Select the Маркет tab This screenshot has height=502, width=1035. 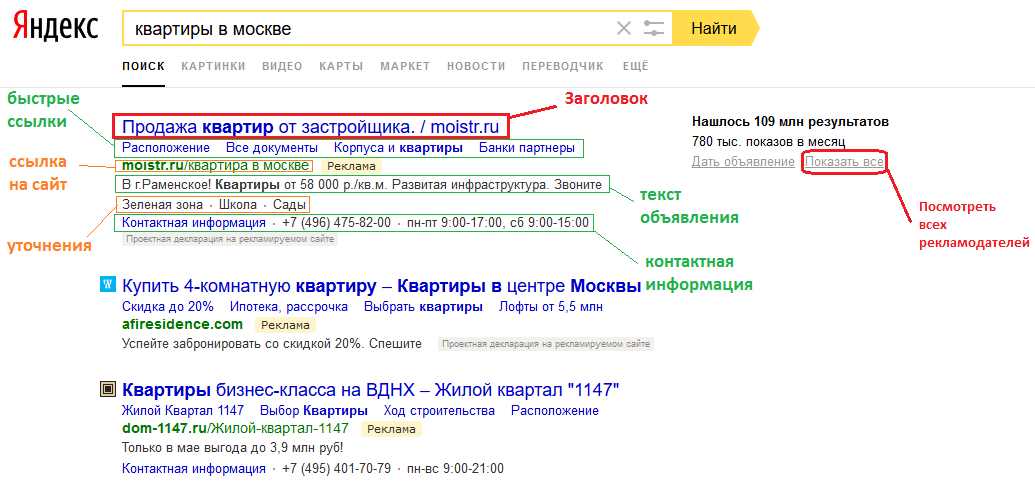pyautogui.click(x=405, y=66)
